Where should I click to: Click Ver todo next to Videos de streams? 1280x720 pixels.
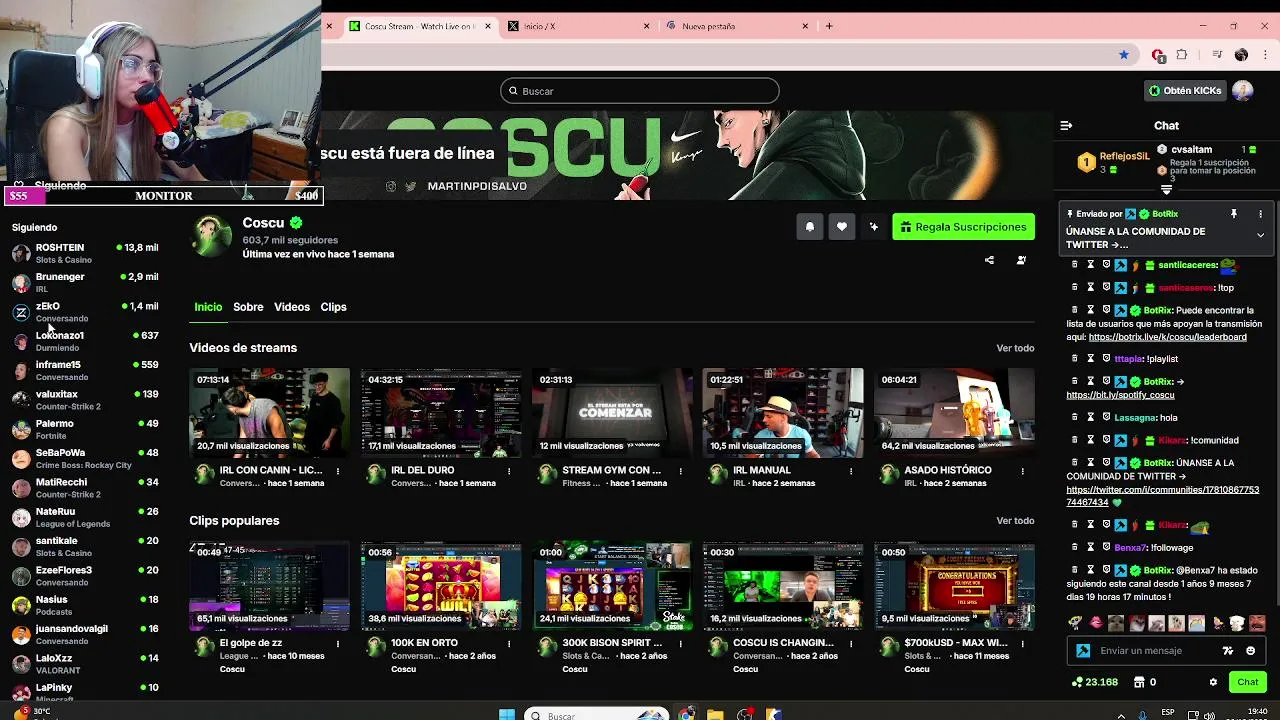[1015, 348]
